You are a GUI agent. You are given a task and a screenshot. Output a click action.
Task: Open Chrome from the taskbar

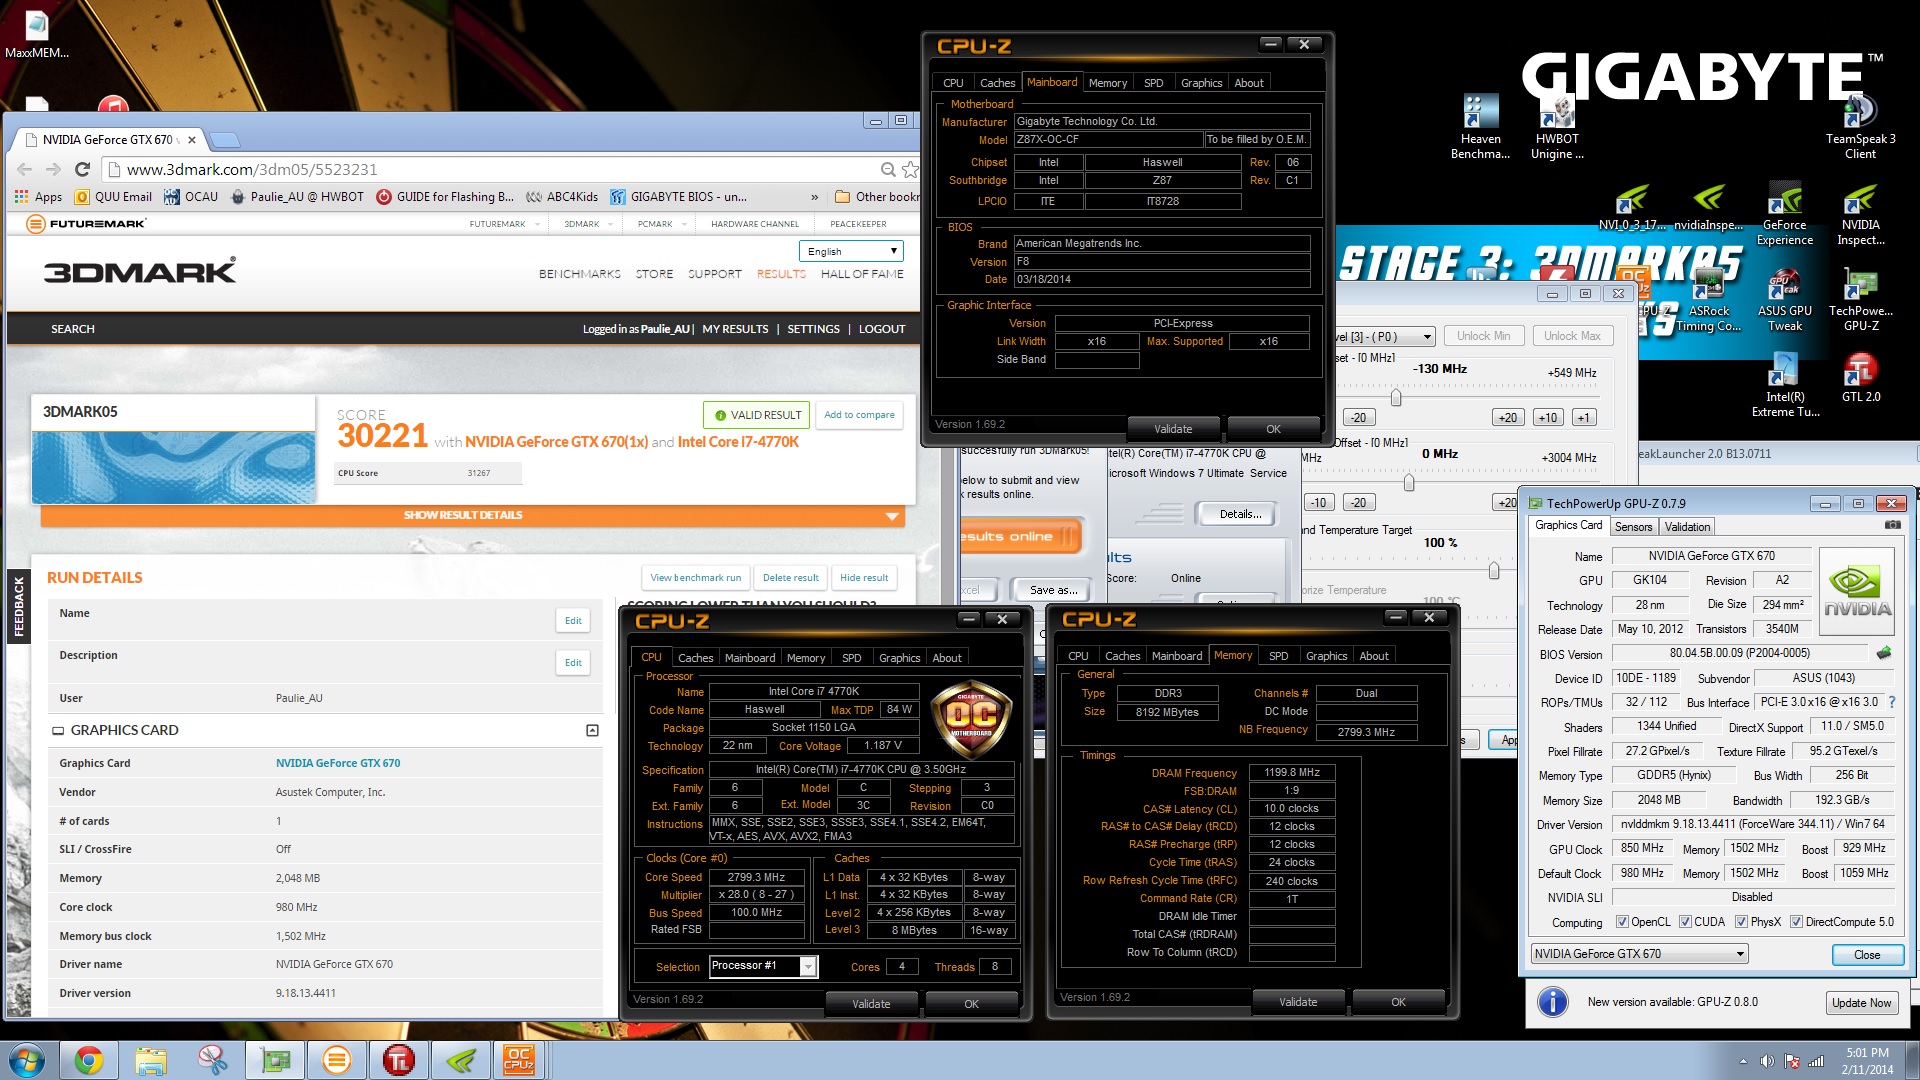click(88, 1060)
